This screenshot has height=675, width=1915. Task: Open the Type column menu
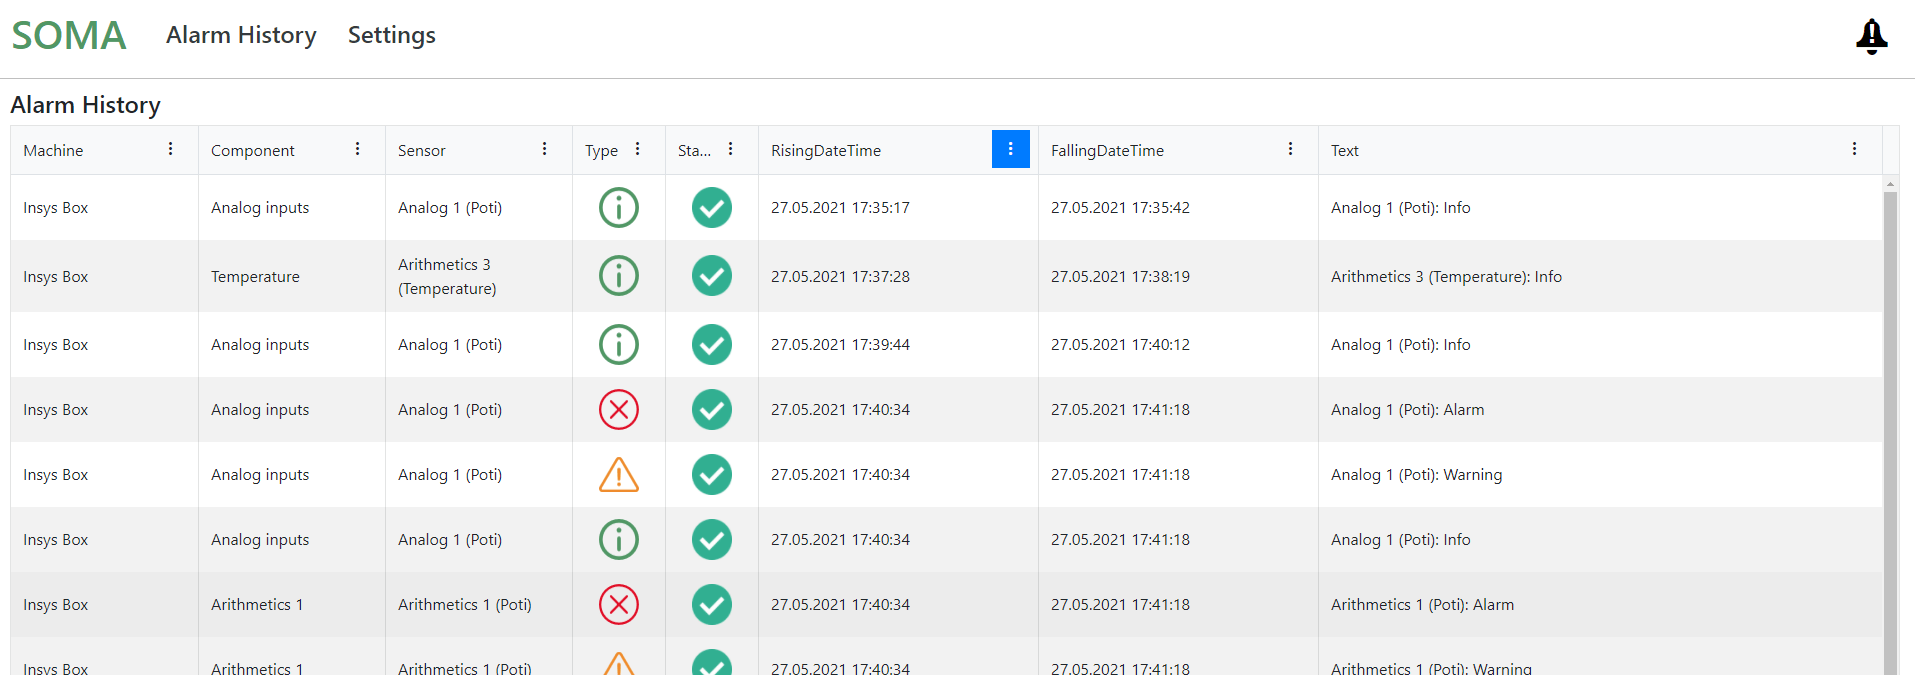click(637, 149)
